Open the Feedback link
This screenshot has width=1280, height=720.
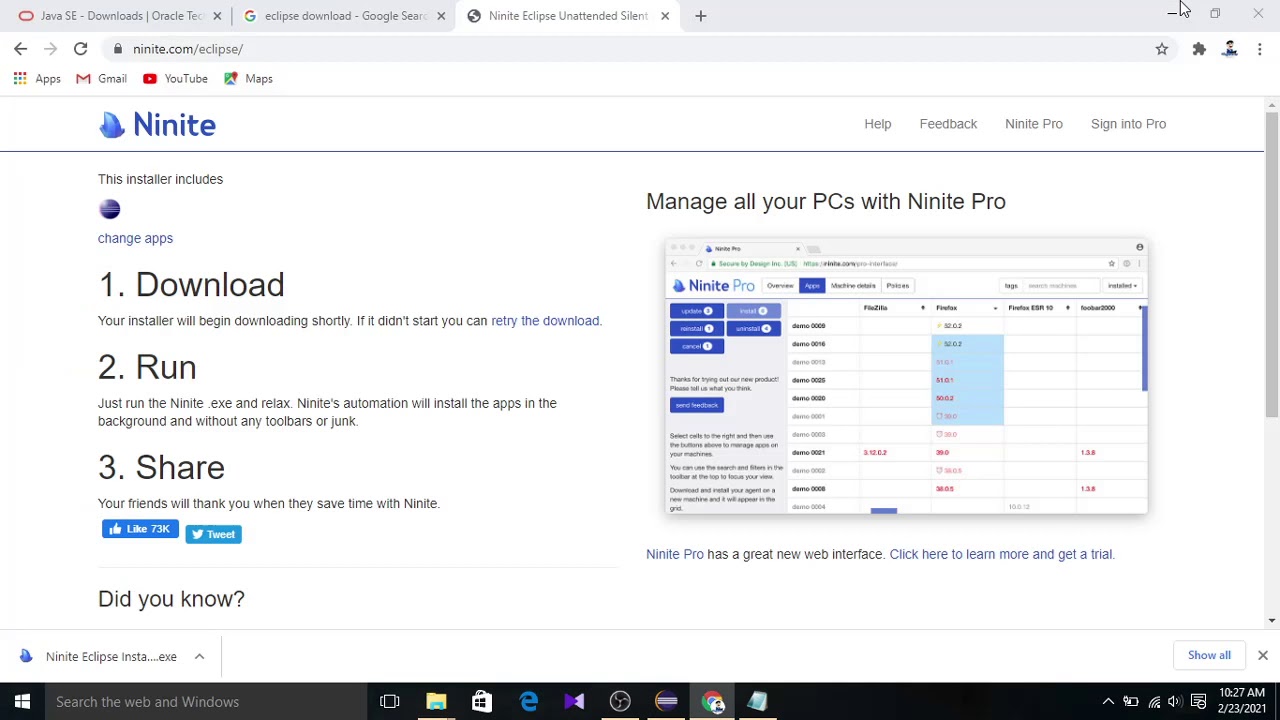(x=948, y=124)
